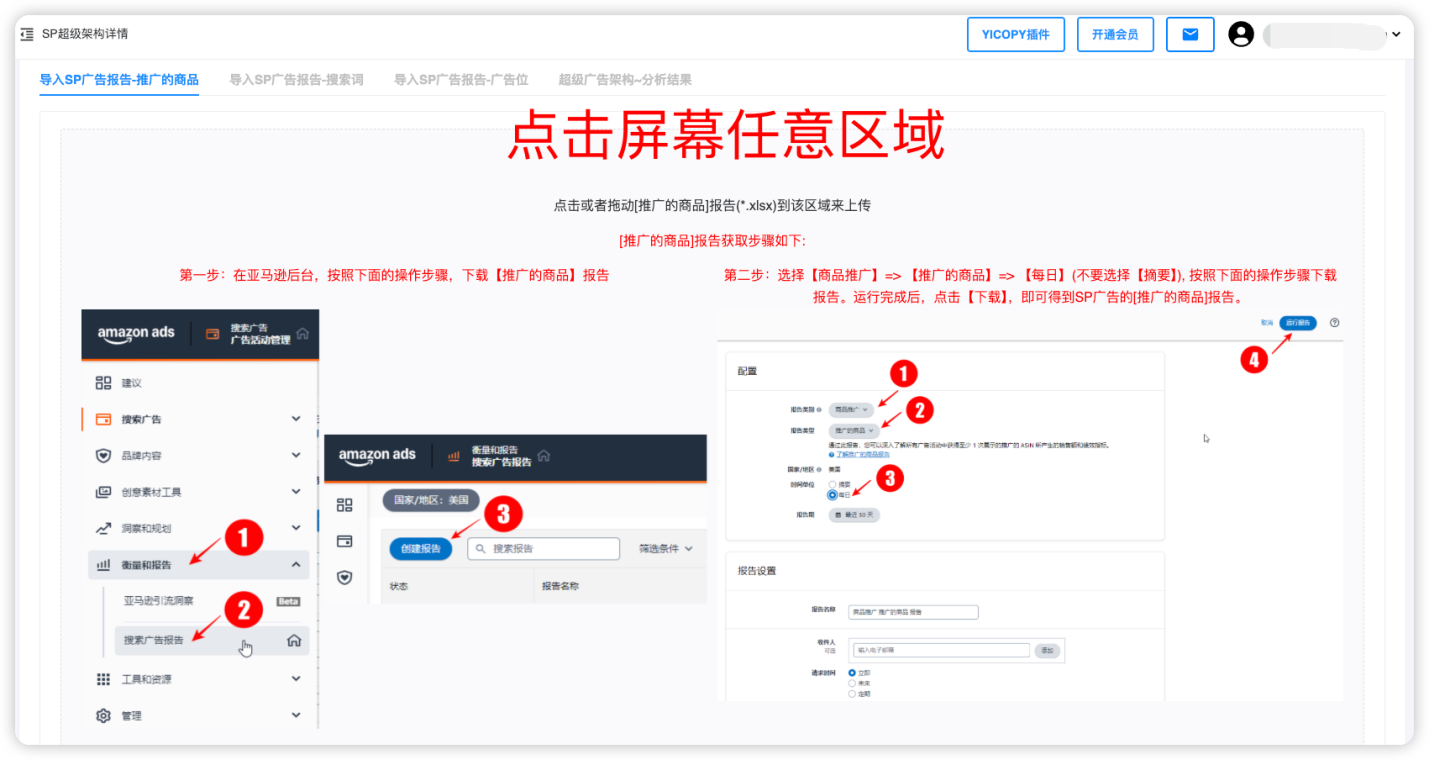Click the 衡量和报告 bar chart icon in sidebar
Image resolution: width=1429 pixels, height=760 pixels.
tap(103, 565)
